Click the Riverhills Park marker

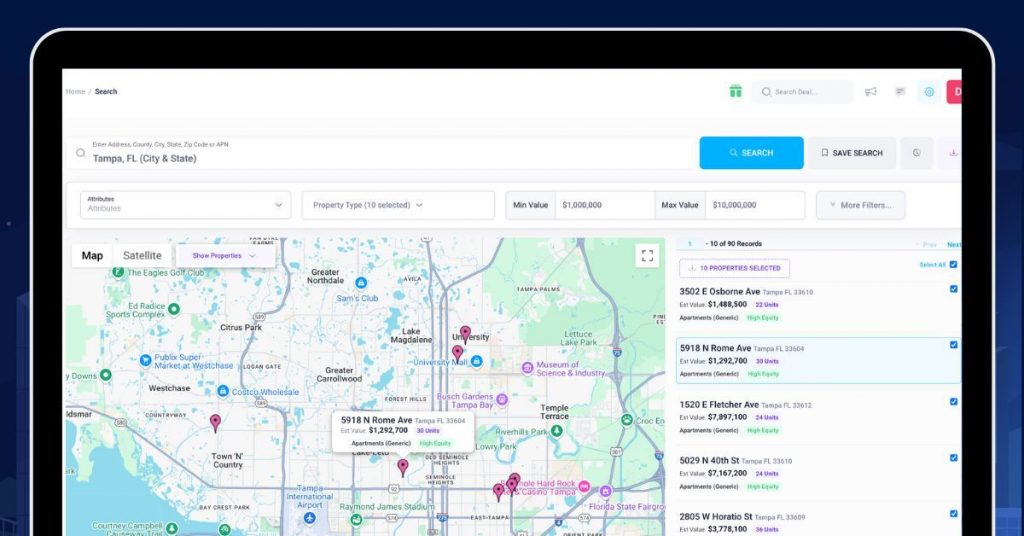pyautogui.click(x=556, y=431)
